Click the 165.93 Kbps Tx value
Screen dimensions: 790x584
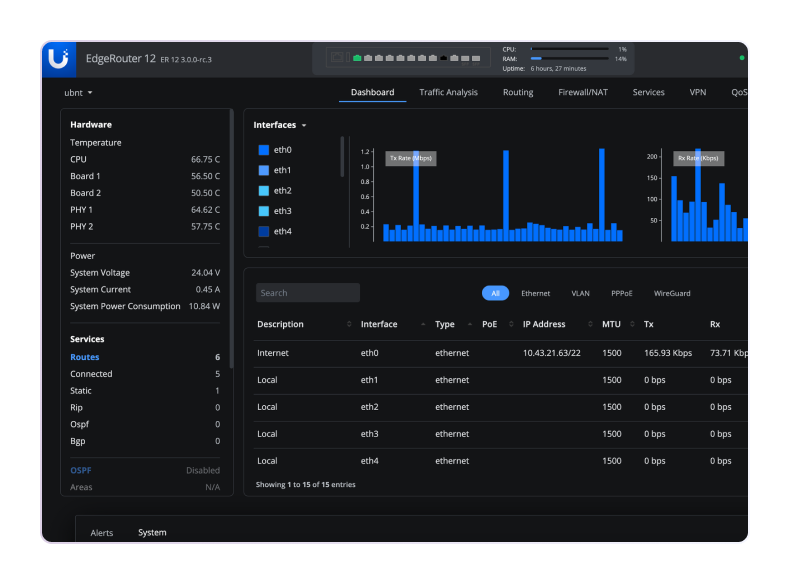[x=668, y=354]
